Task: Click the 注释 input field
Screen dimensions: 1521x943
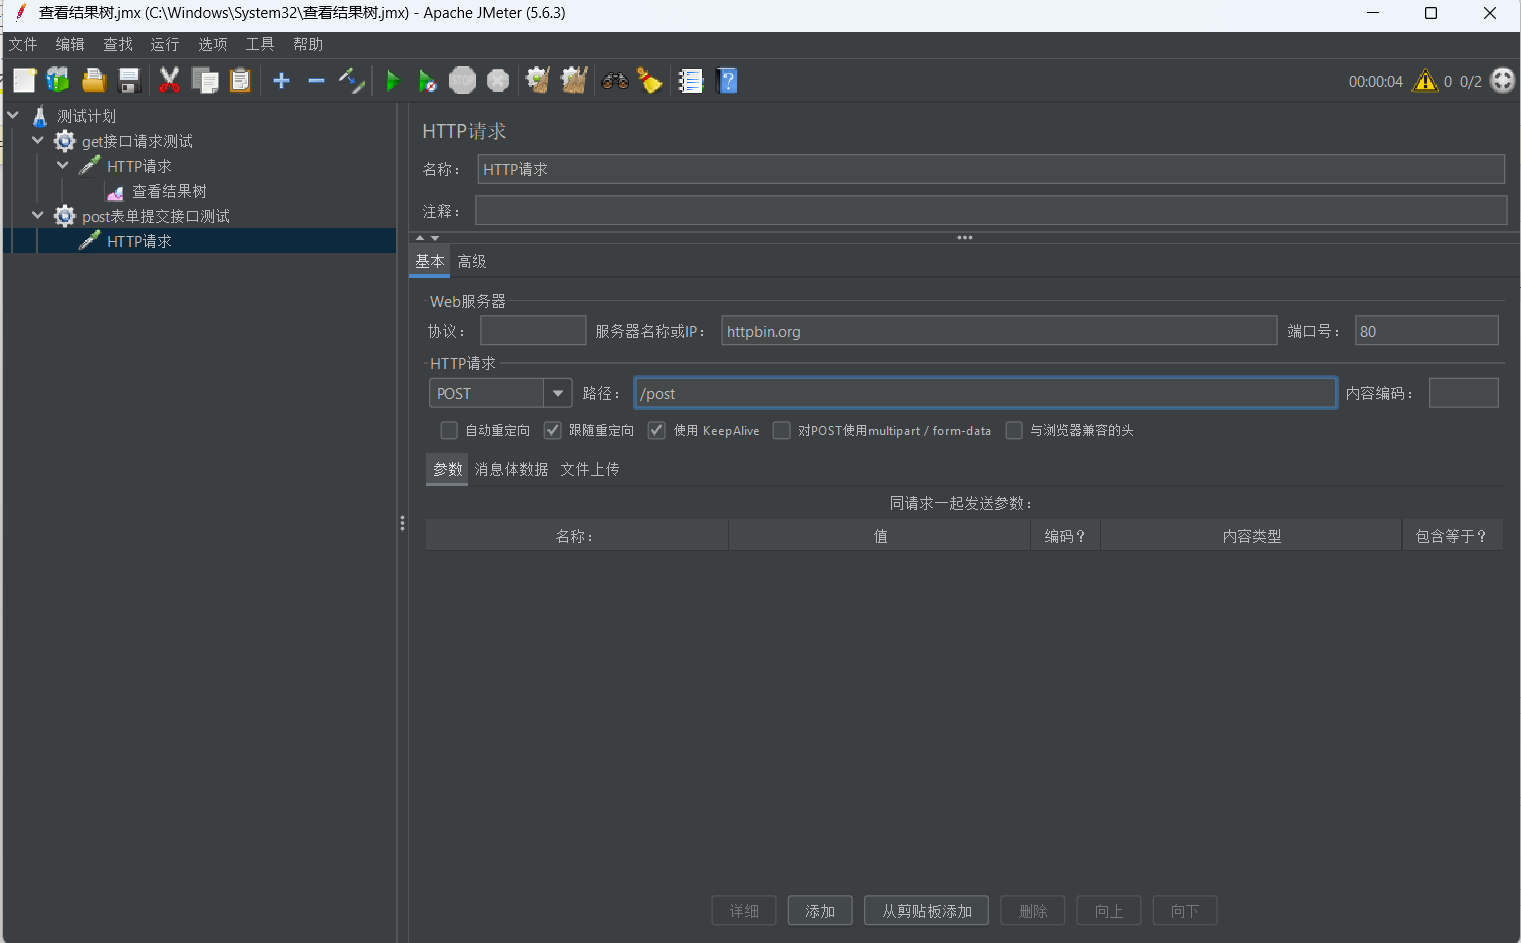Action: tap(991, 210)
